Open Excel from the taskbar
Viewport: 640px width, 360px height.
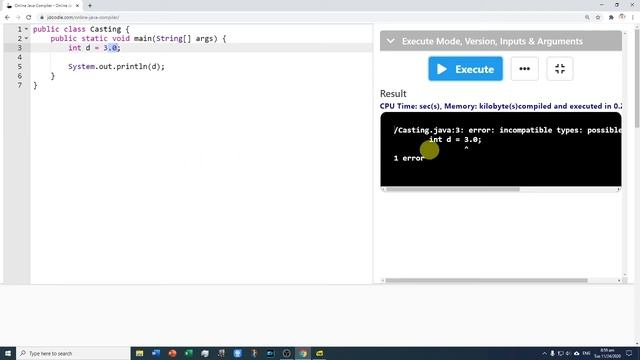pos(189,353)
